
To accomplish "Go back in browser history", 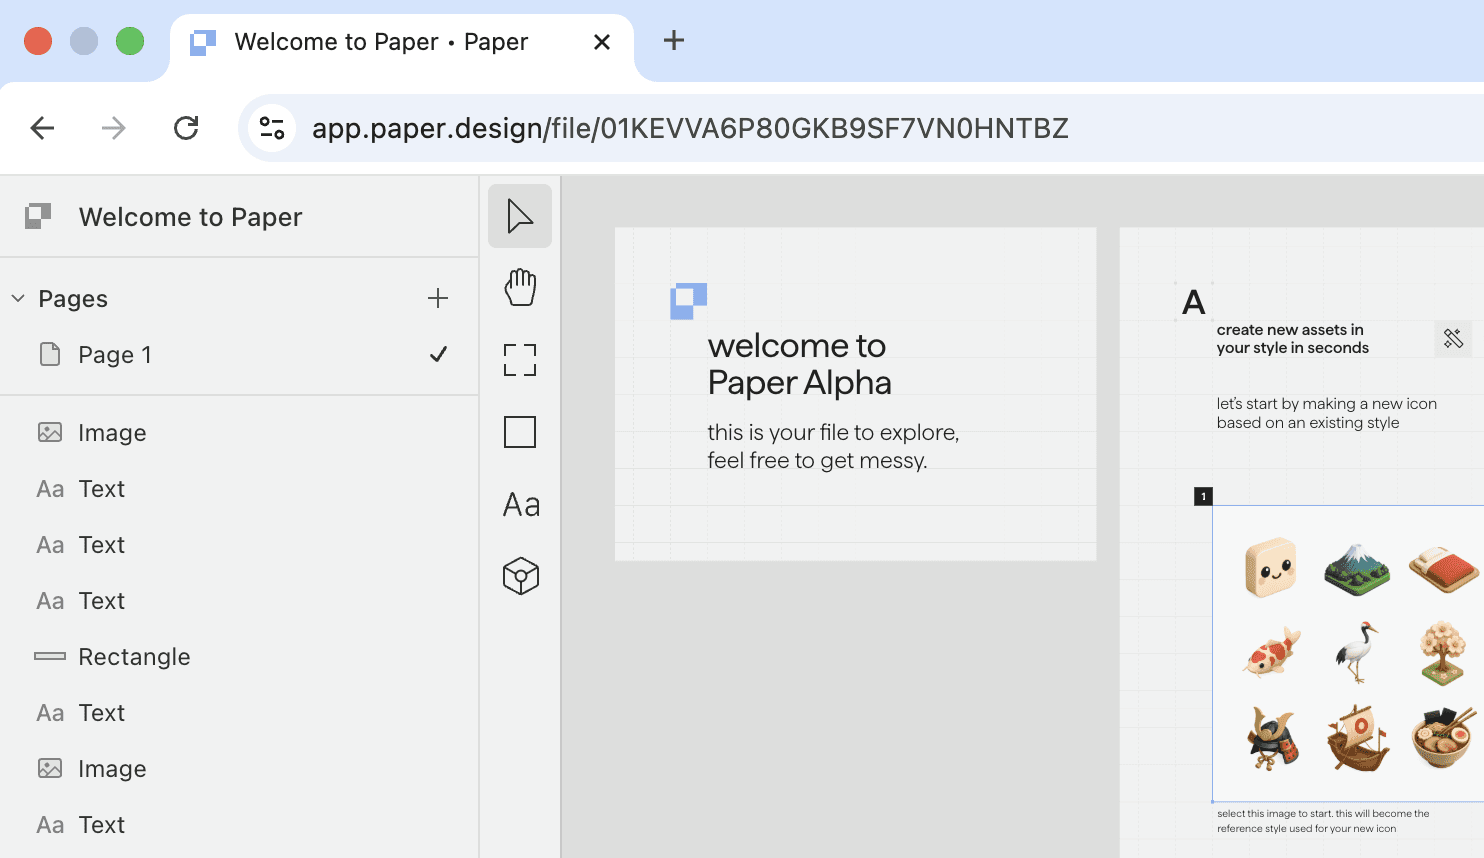I will click(42, 128).
